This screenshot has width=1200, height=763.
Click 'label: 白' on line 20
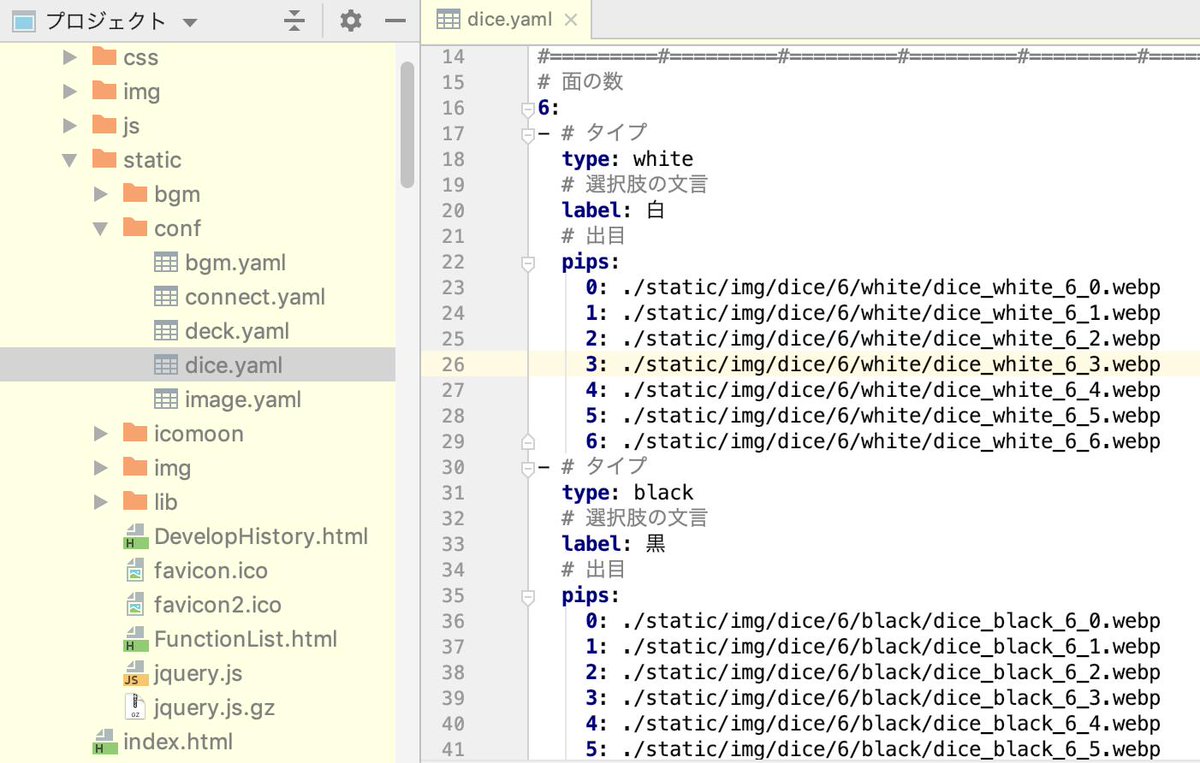pos(613,210)
